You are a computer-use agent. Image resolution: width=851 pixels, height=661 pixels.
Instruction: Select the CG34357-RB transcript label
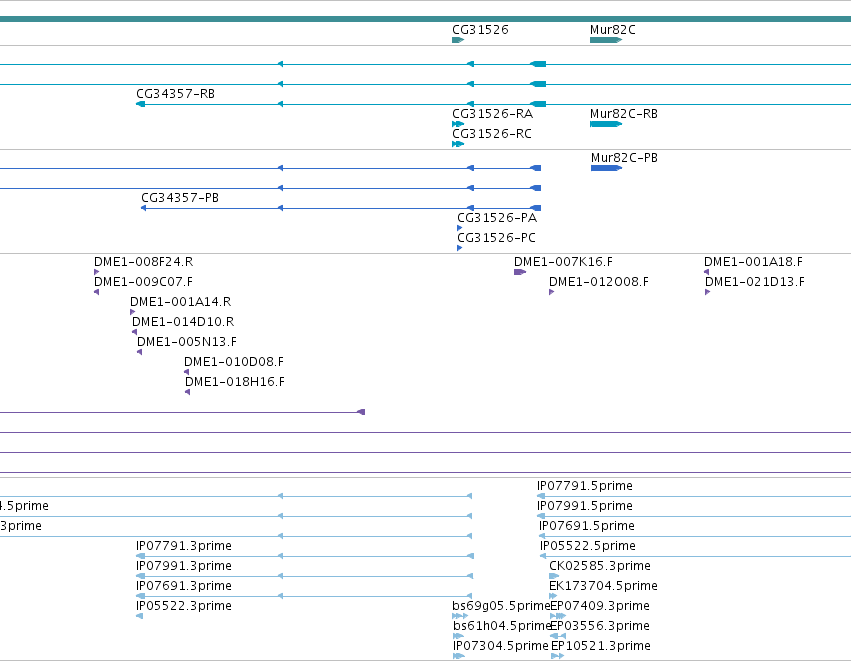(x=175, y=94)
